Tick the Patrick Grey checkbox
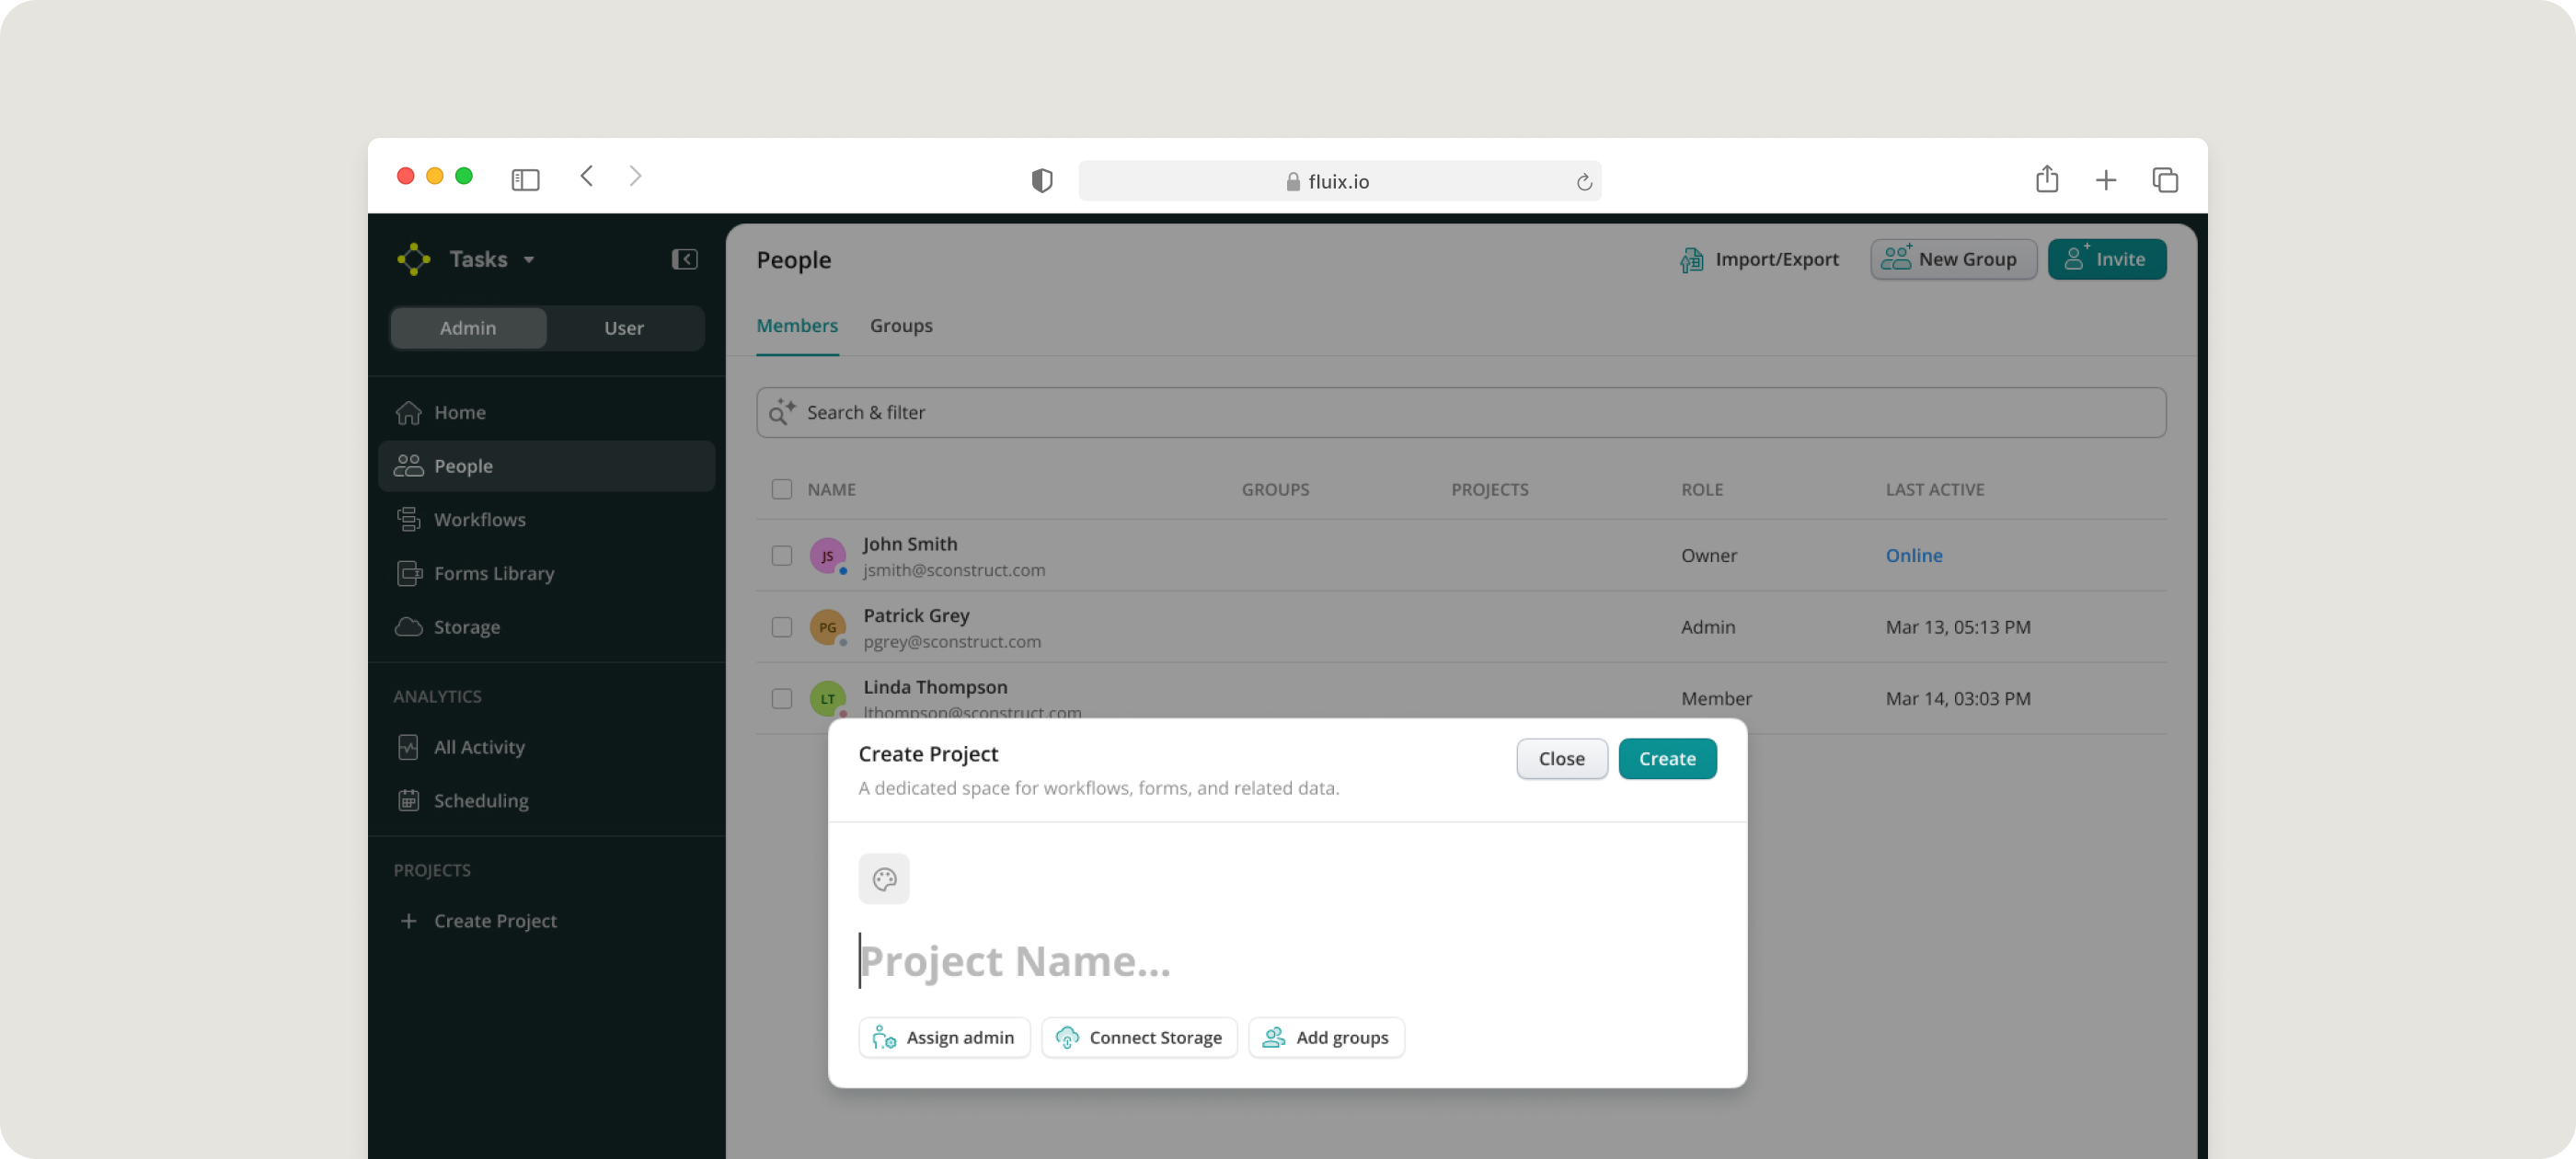Image resolution: width=2576 pixels, height=1159 pixels. tap(782, 627)
